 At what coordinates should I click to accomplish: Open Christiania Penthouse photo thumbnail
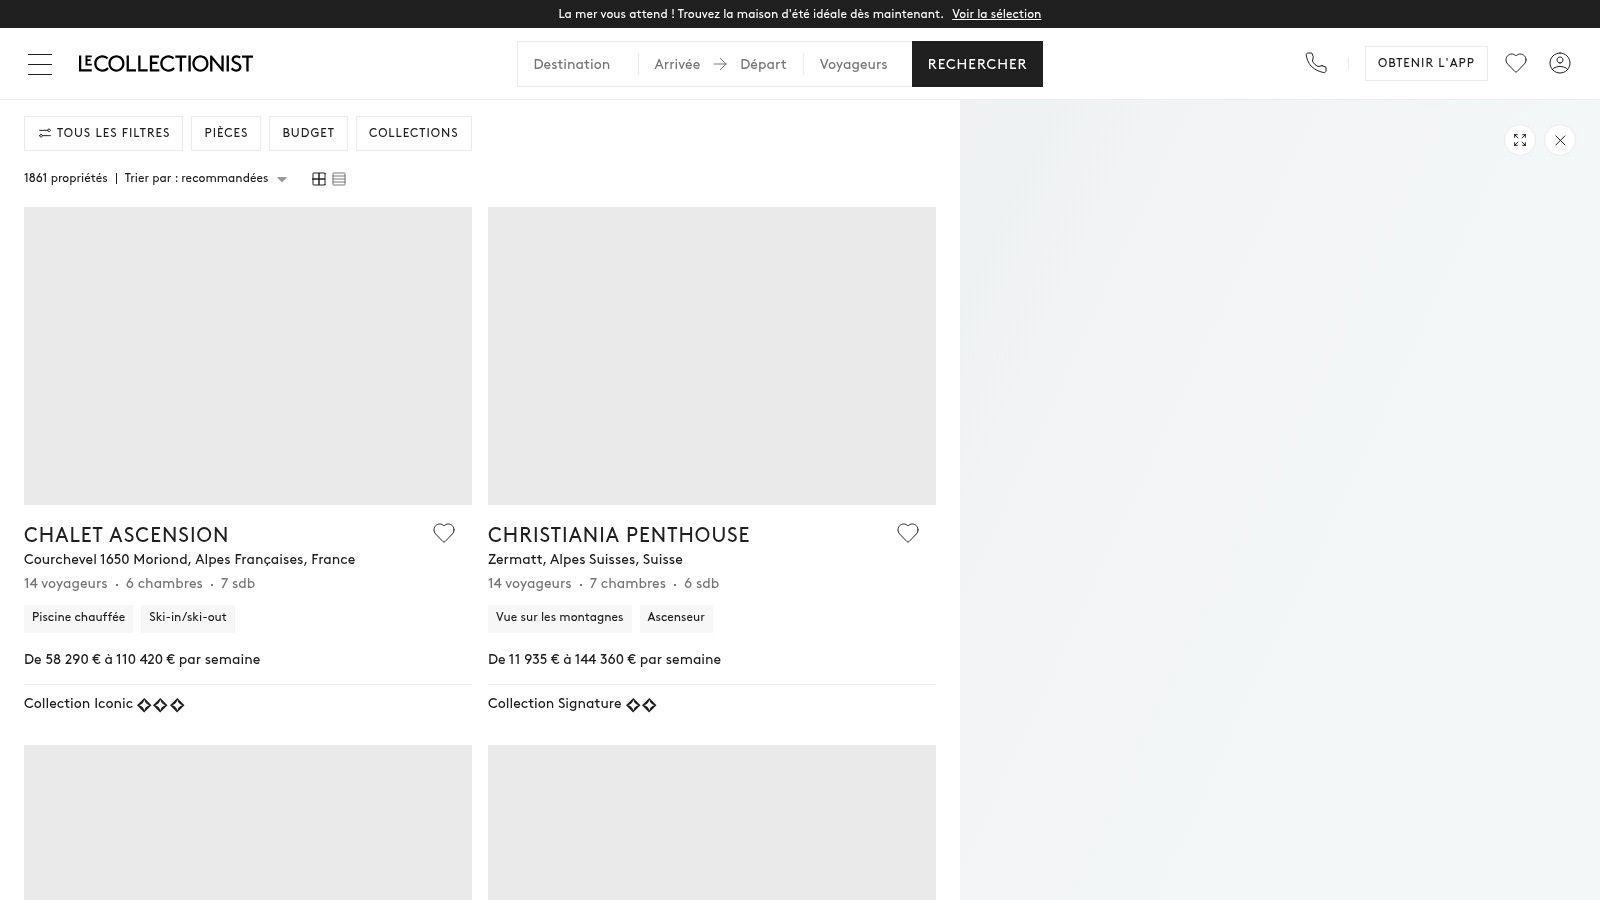712,356
